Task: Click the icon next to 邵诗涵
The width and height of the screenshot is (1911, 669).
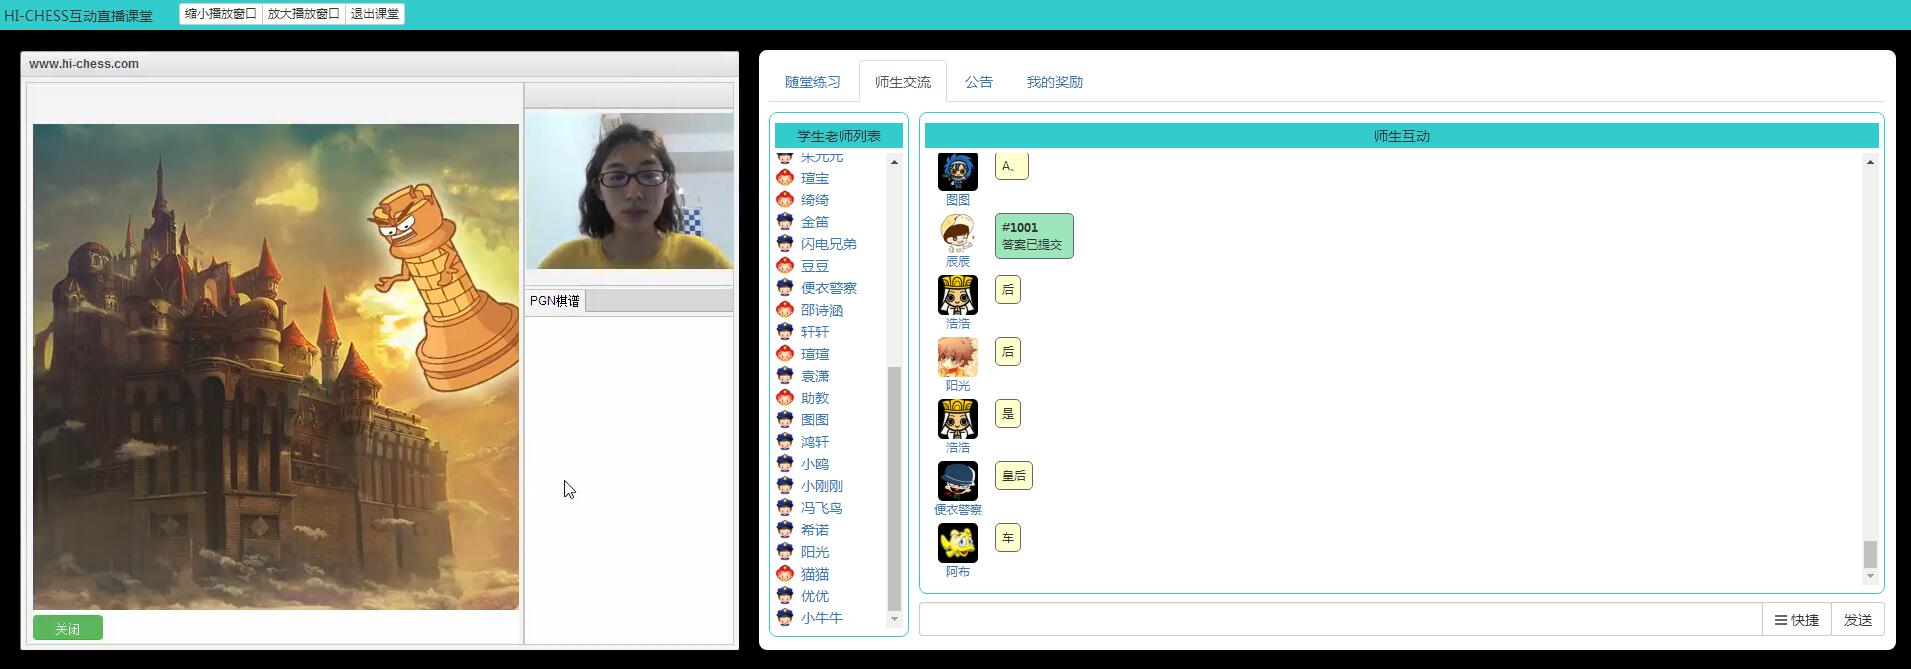Action: pyautogui.click(x=785, y=310)
